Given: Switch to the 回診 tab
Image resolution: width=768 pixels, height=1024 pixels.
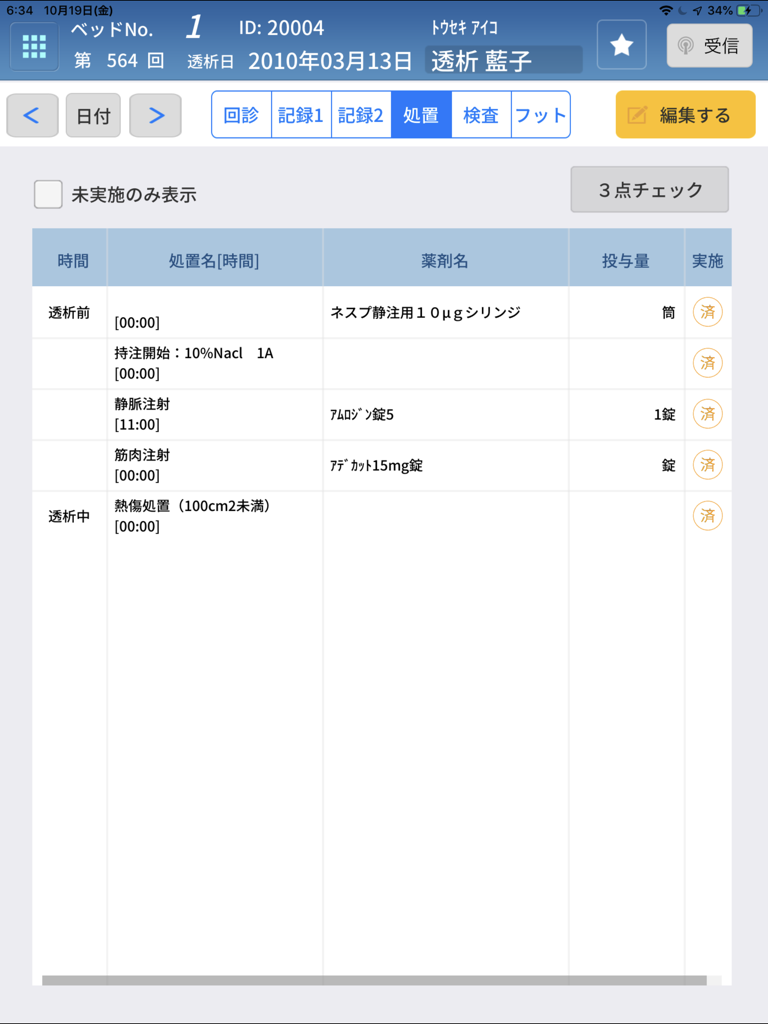Looking at the screenshot, I should [241, 115].
